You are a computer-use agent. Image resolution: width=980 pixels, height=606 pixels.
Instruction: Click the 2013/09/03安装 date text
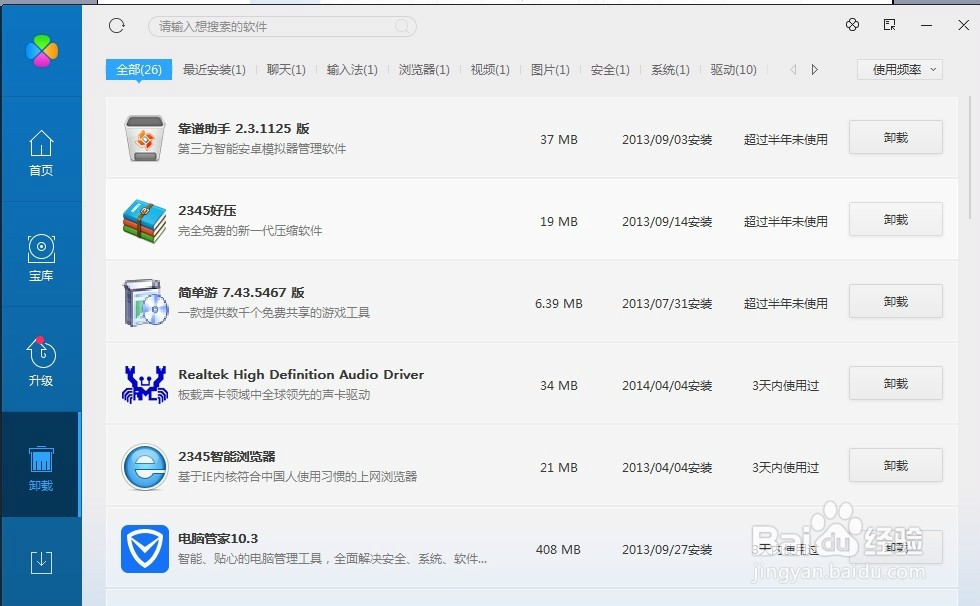coord(667,139)
